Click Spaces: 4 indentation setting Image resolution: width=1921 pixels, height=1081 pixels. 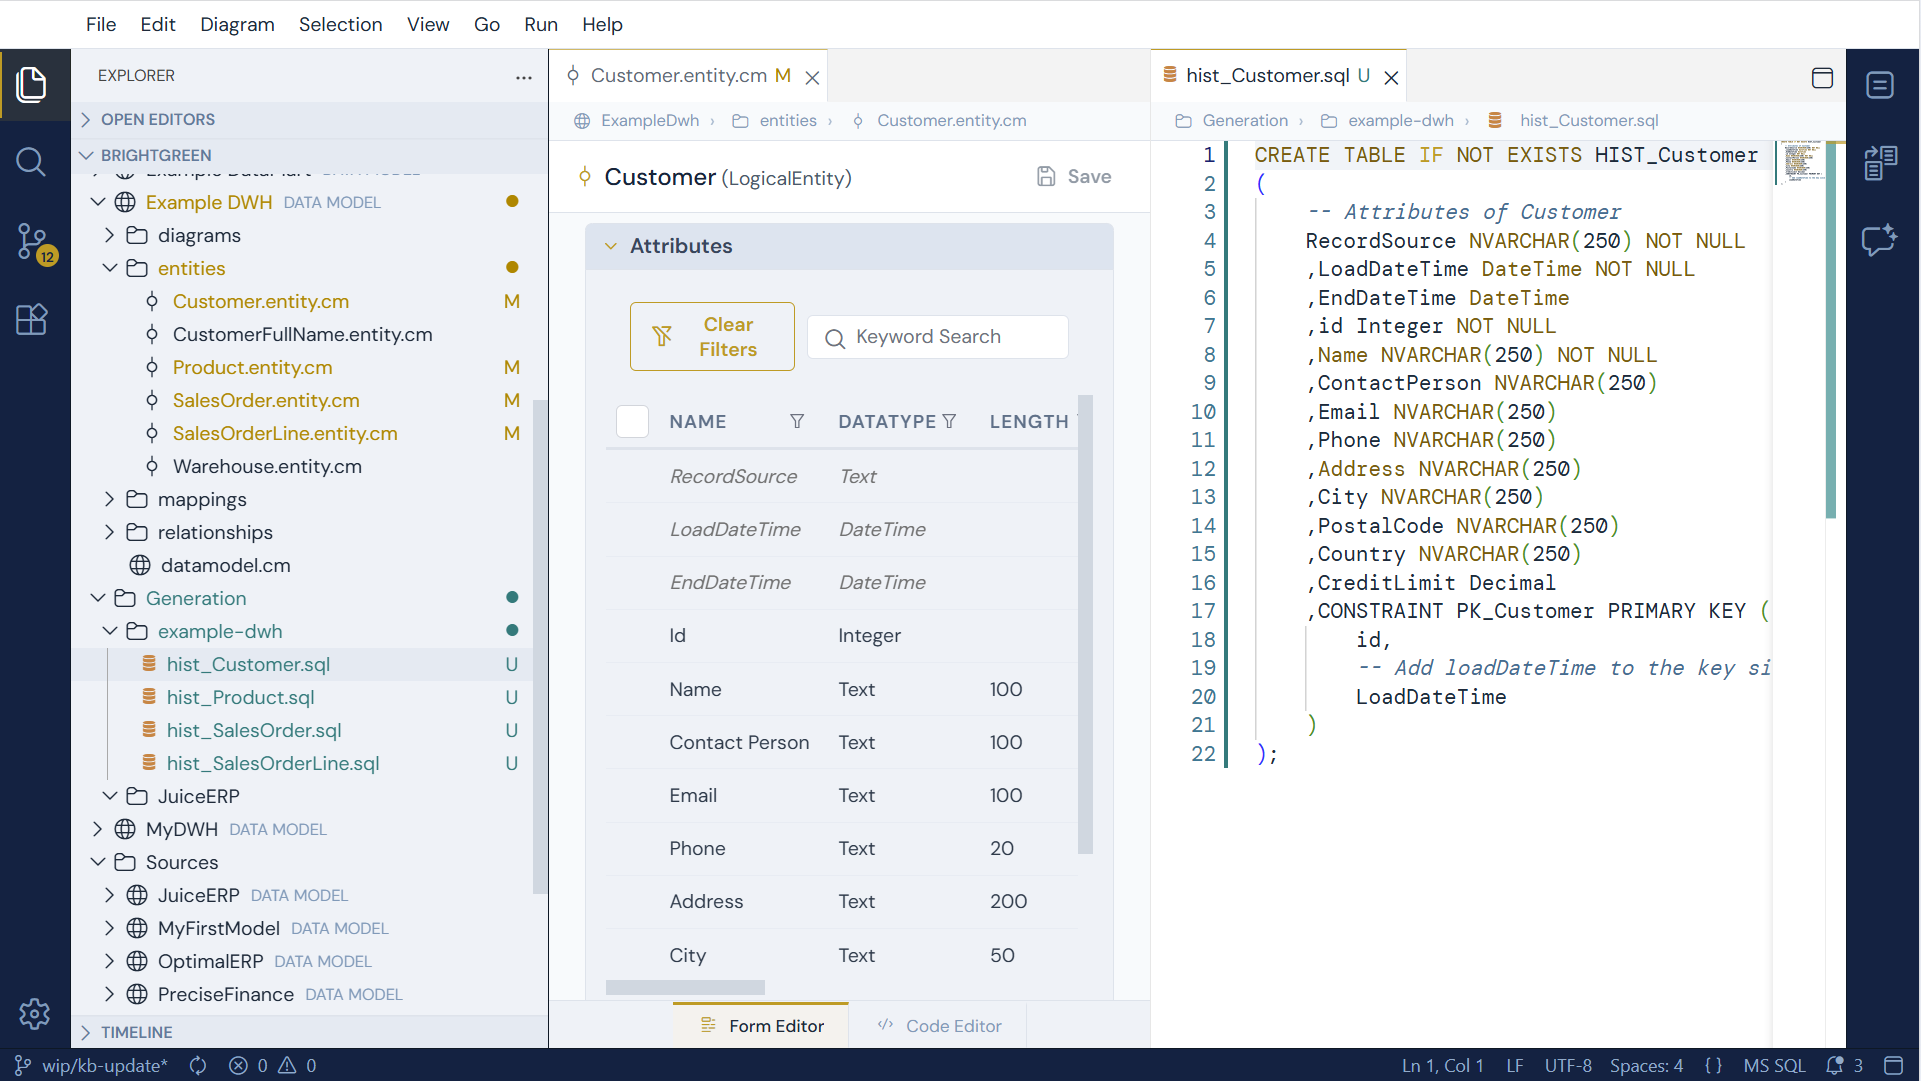click(1646, 1066)
